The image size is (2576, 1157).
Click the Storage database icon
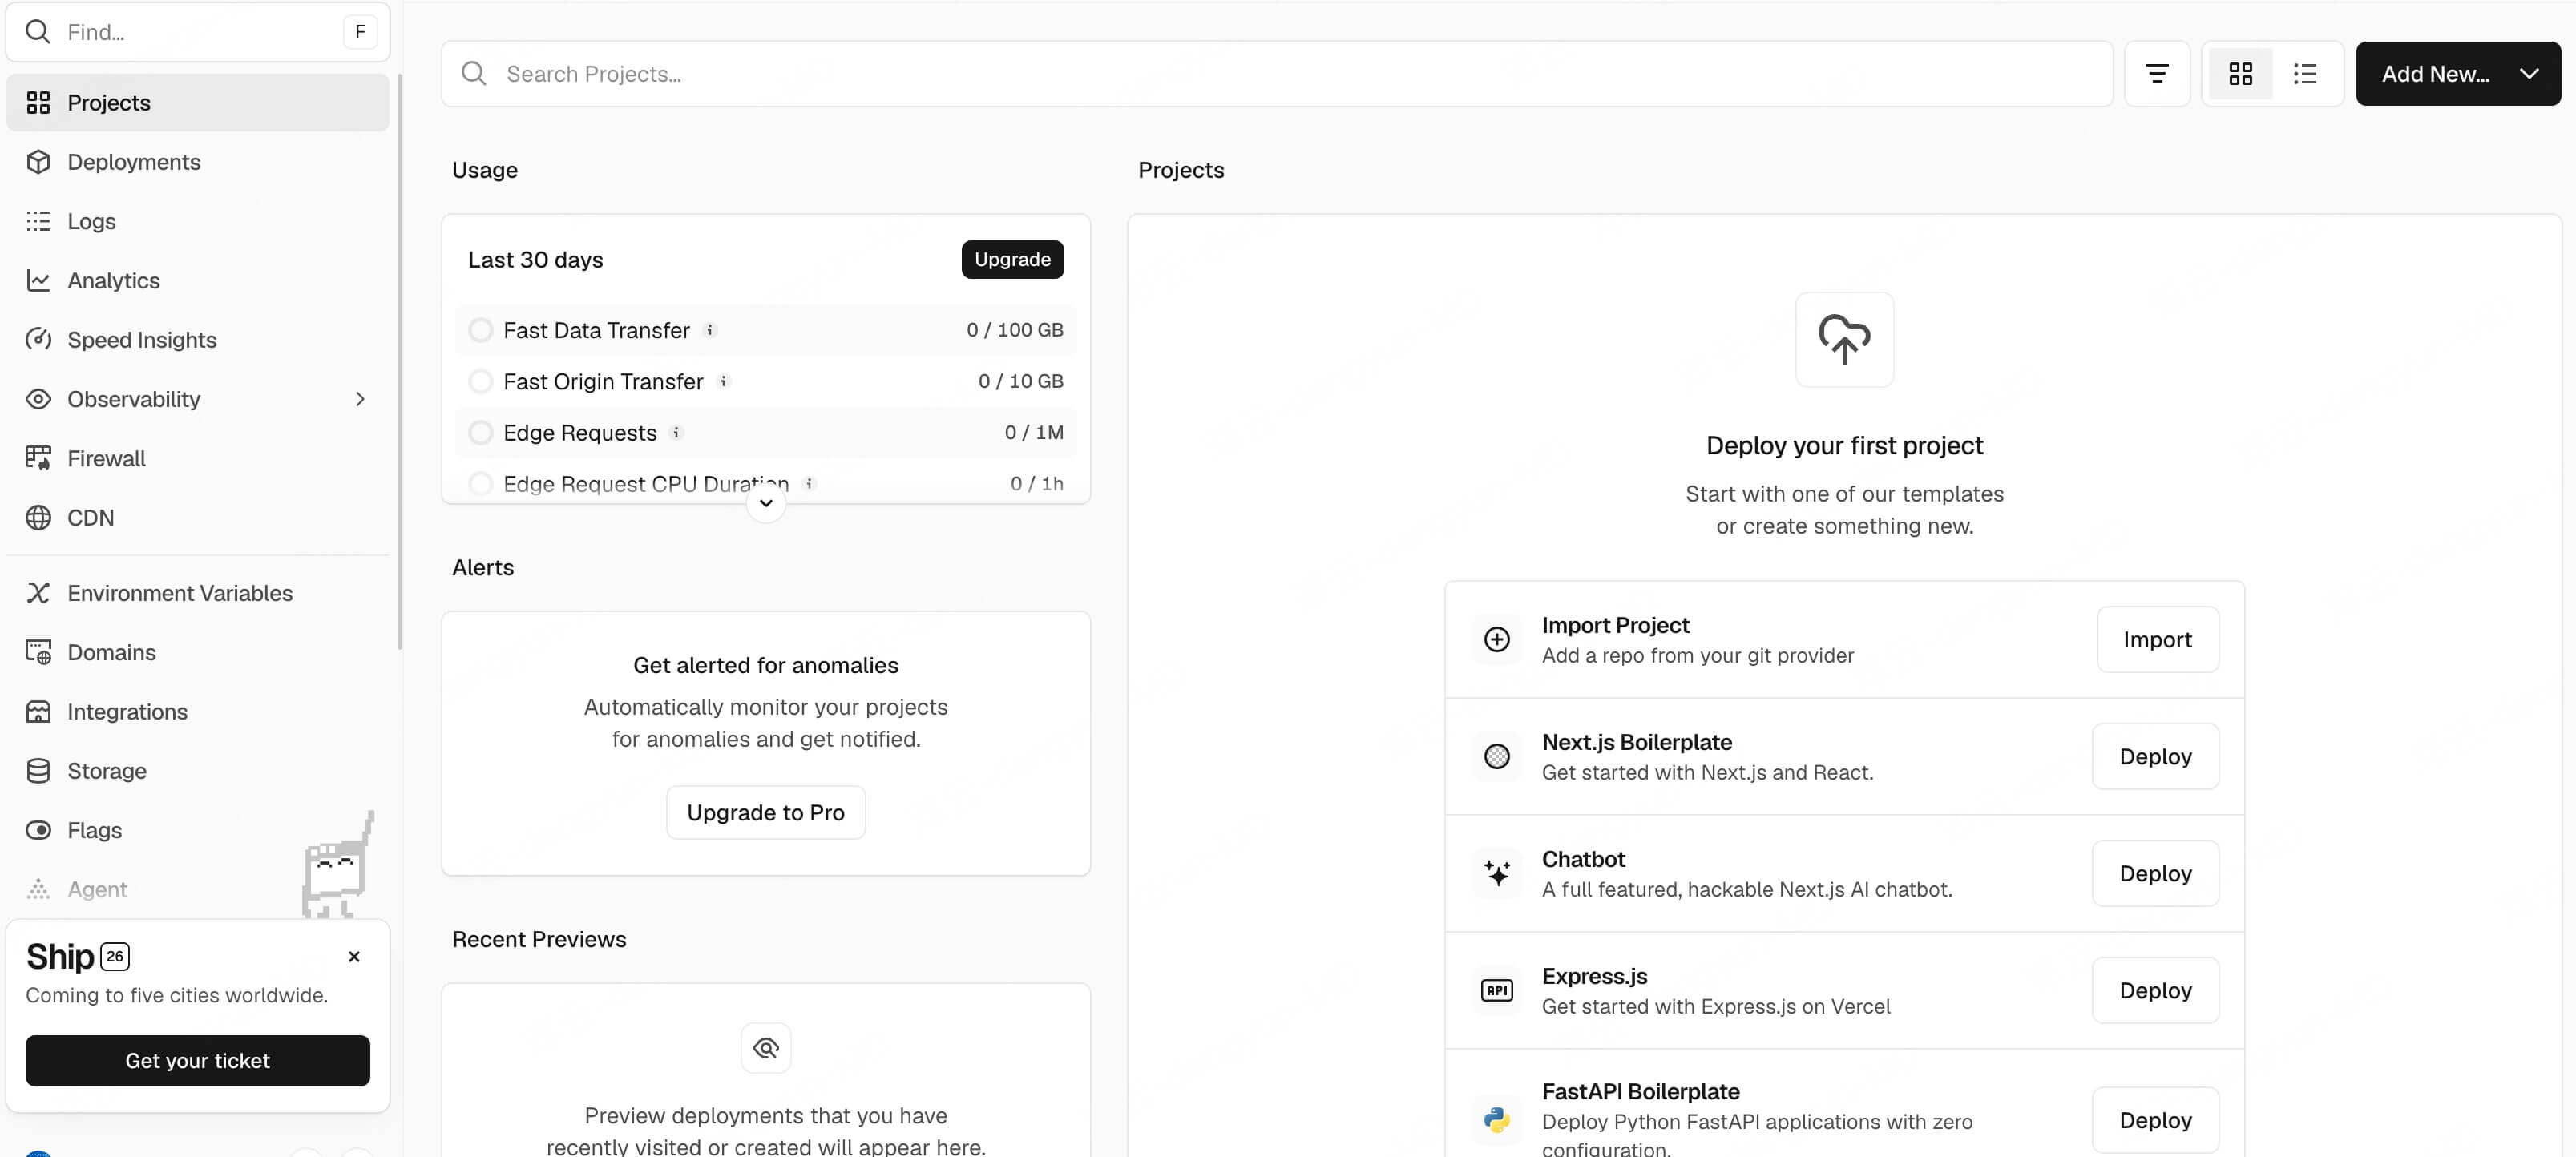pos(38,771)
